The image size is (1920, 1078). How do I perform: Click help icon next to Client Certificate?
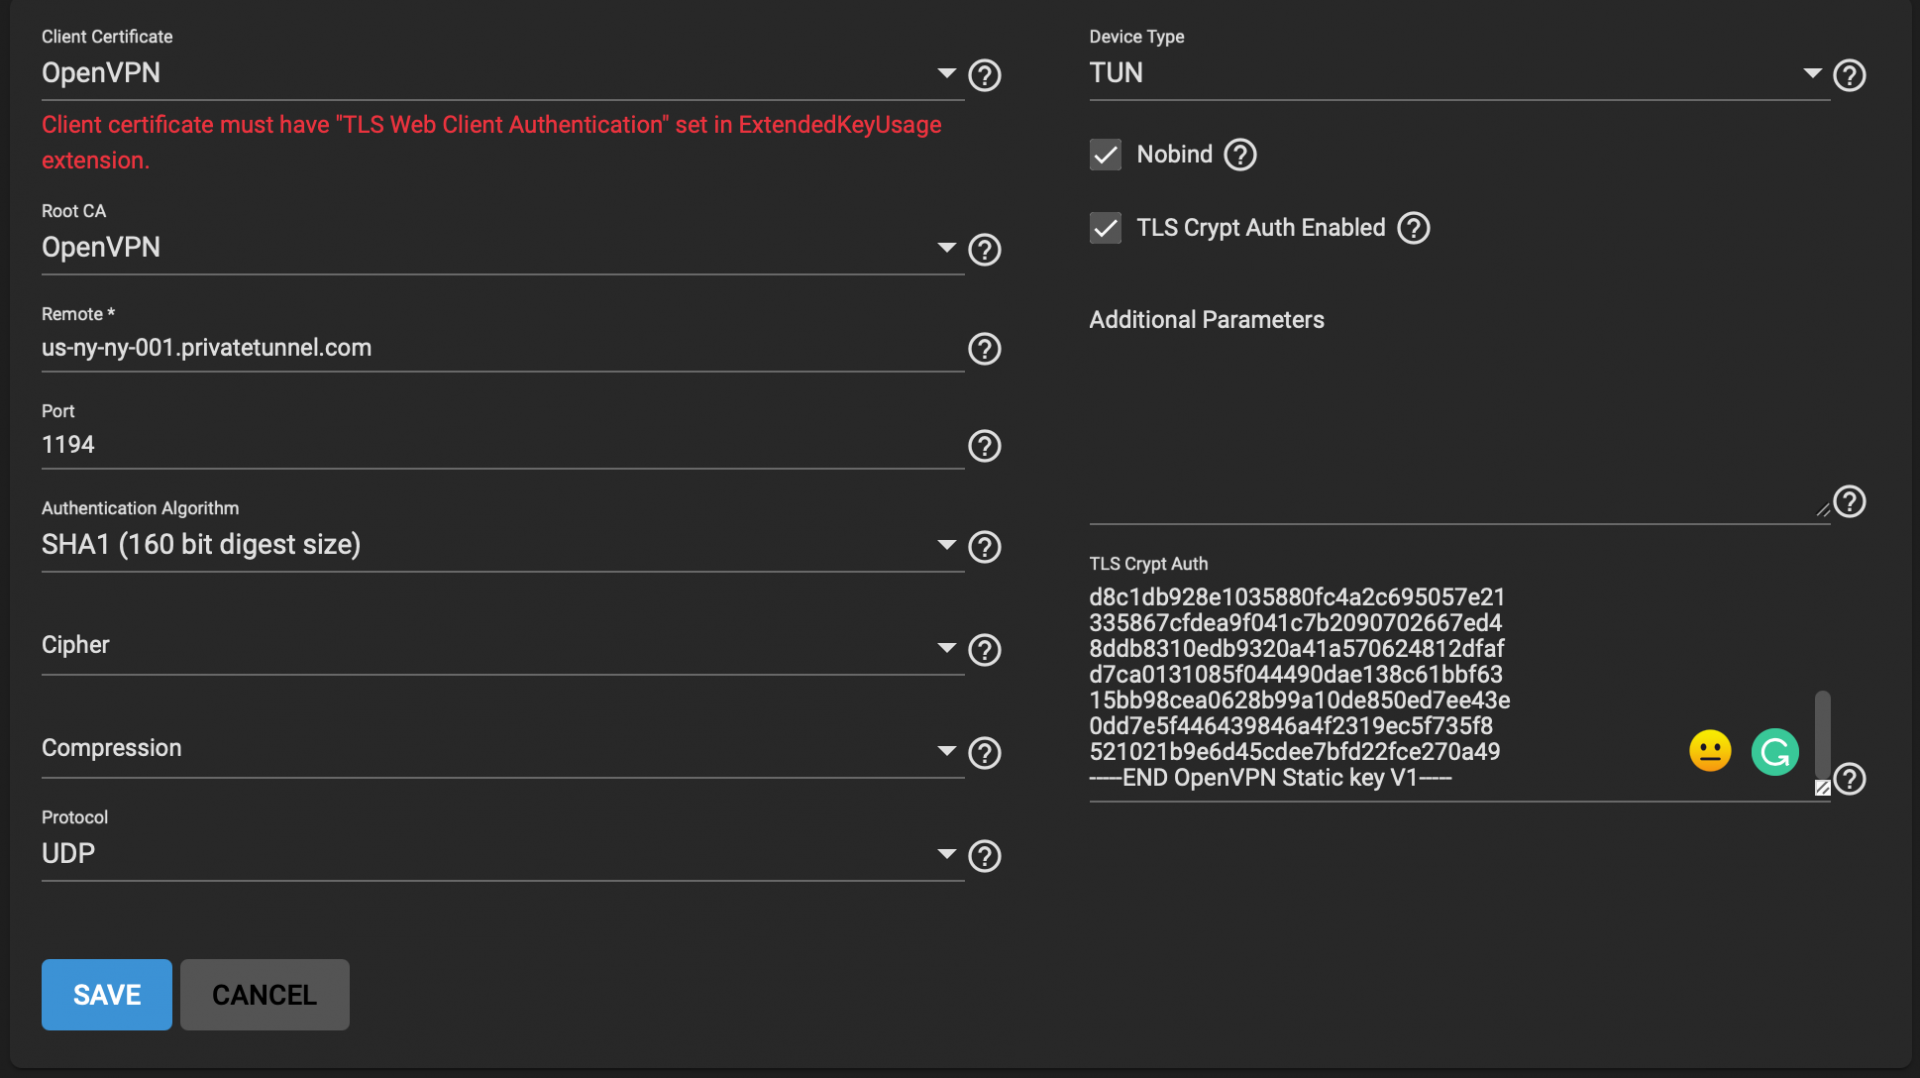(x=985, y=75)
